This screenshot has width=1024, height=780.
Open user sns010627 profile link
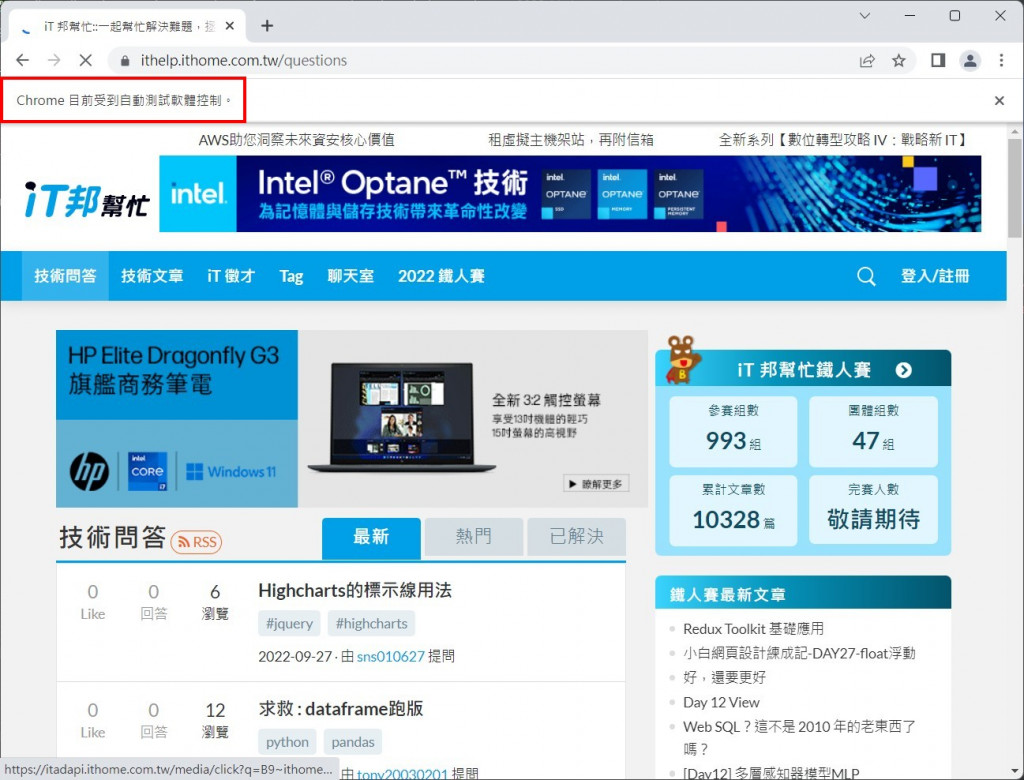(x=391, y=657)
